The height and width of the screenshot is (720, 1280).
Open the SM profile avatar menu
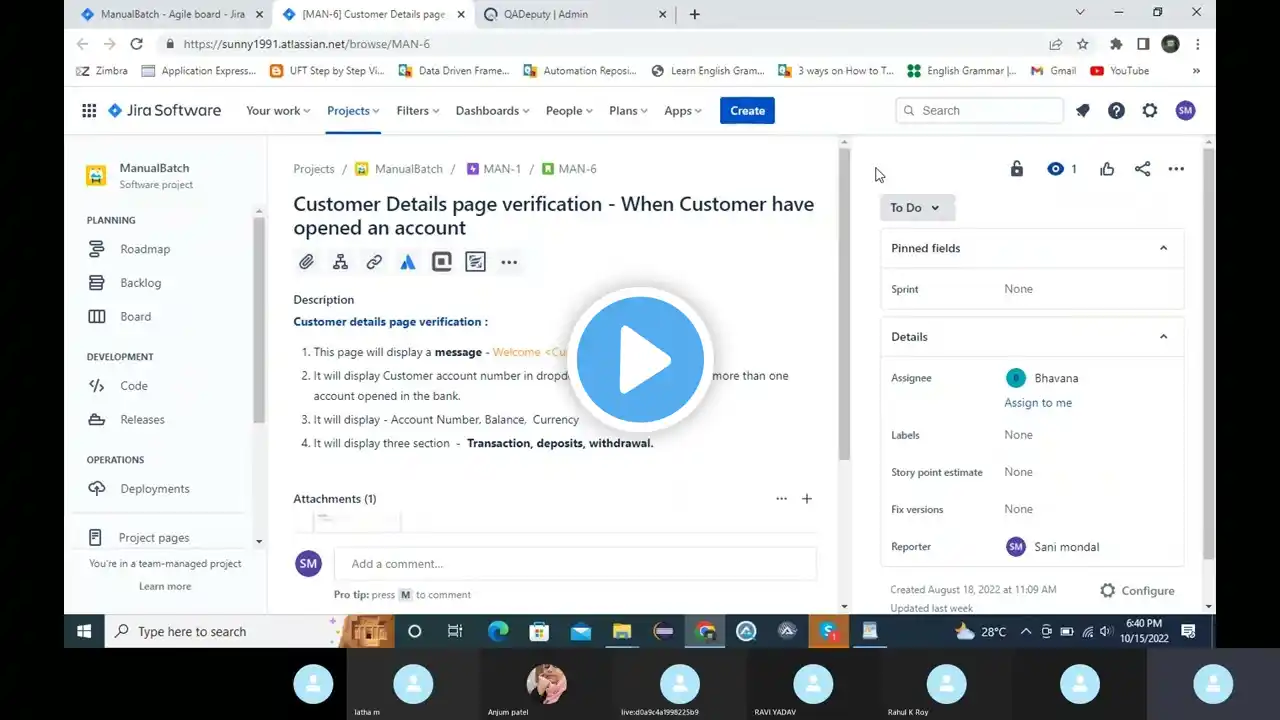[x=1185, y=111]
